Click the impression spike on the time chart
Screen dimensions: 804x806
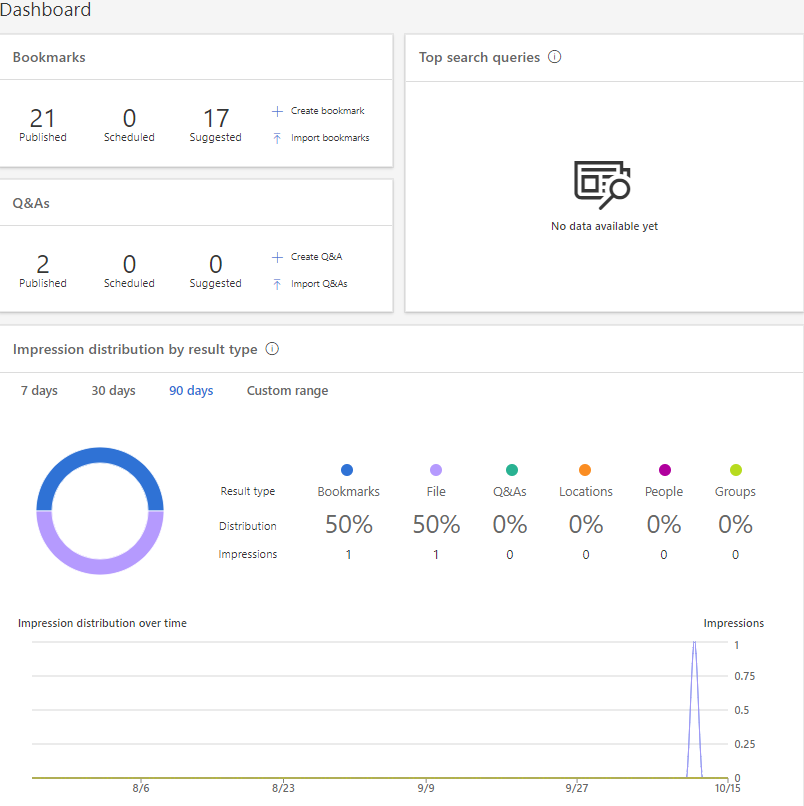click(695, 709)
